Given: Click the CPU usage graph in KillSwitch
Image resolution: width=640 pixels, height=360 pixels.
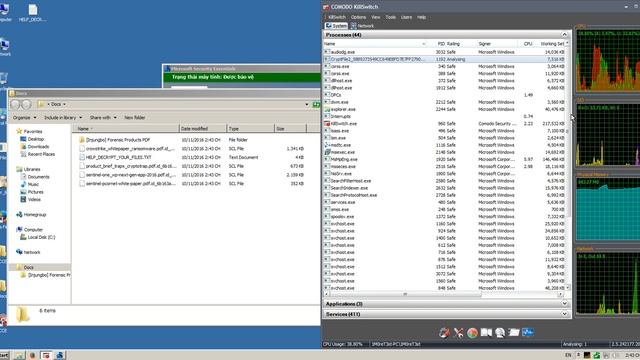Looking at the screenshot, I should (x=608, y=60).
